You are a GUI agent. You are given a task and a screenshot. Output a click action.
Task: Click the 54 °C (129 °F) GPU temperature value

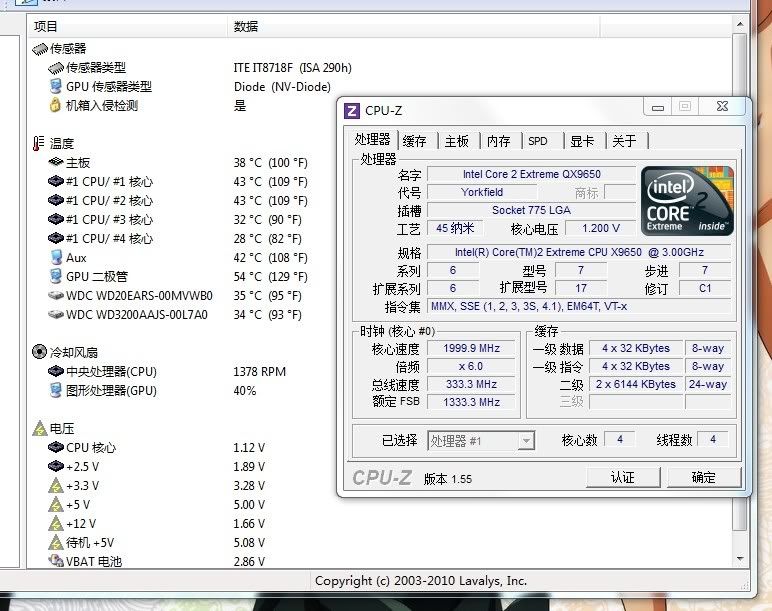click(x=270, y=277)
